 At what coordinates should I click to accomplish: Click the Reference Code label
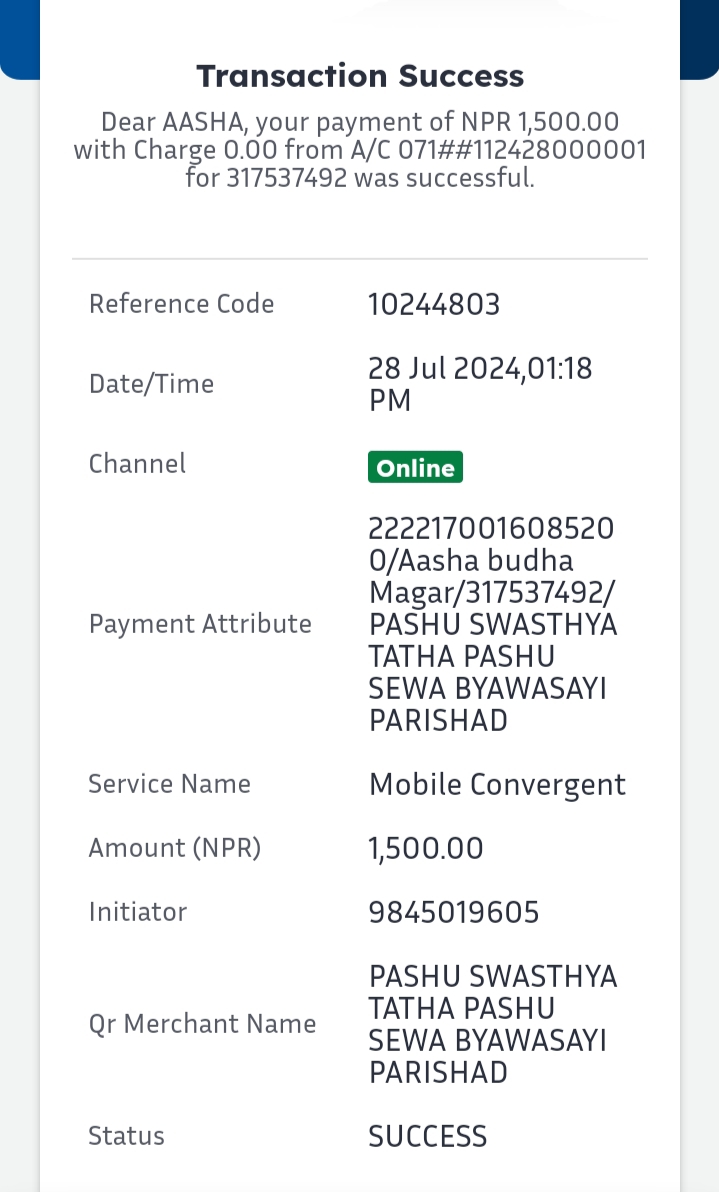coord(181,303)
